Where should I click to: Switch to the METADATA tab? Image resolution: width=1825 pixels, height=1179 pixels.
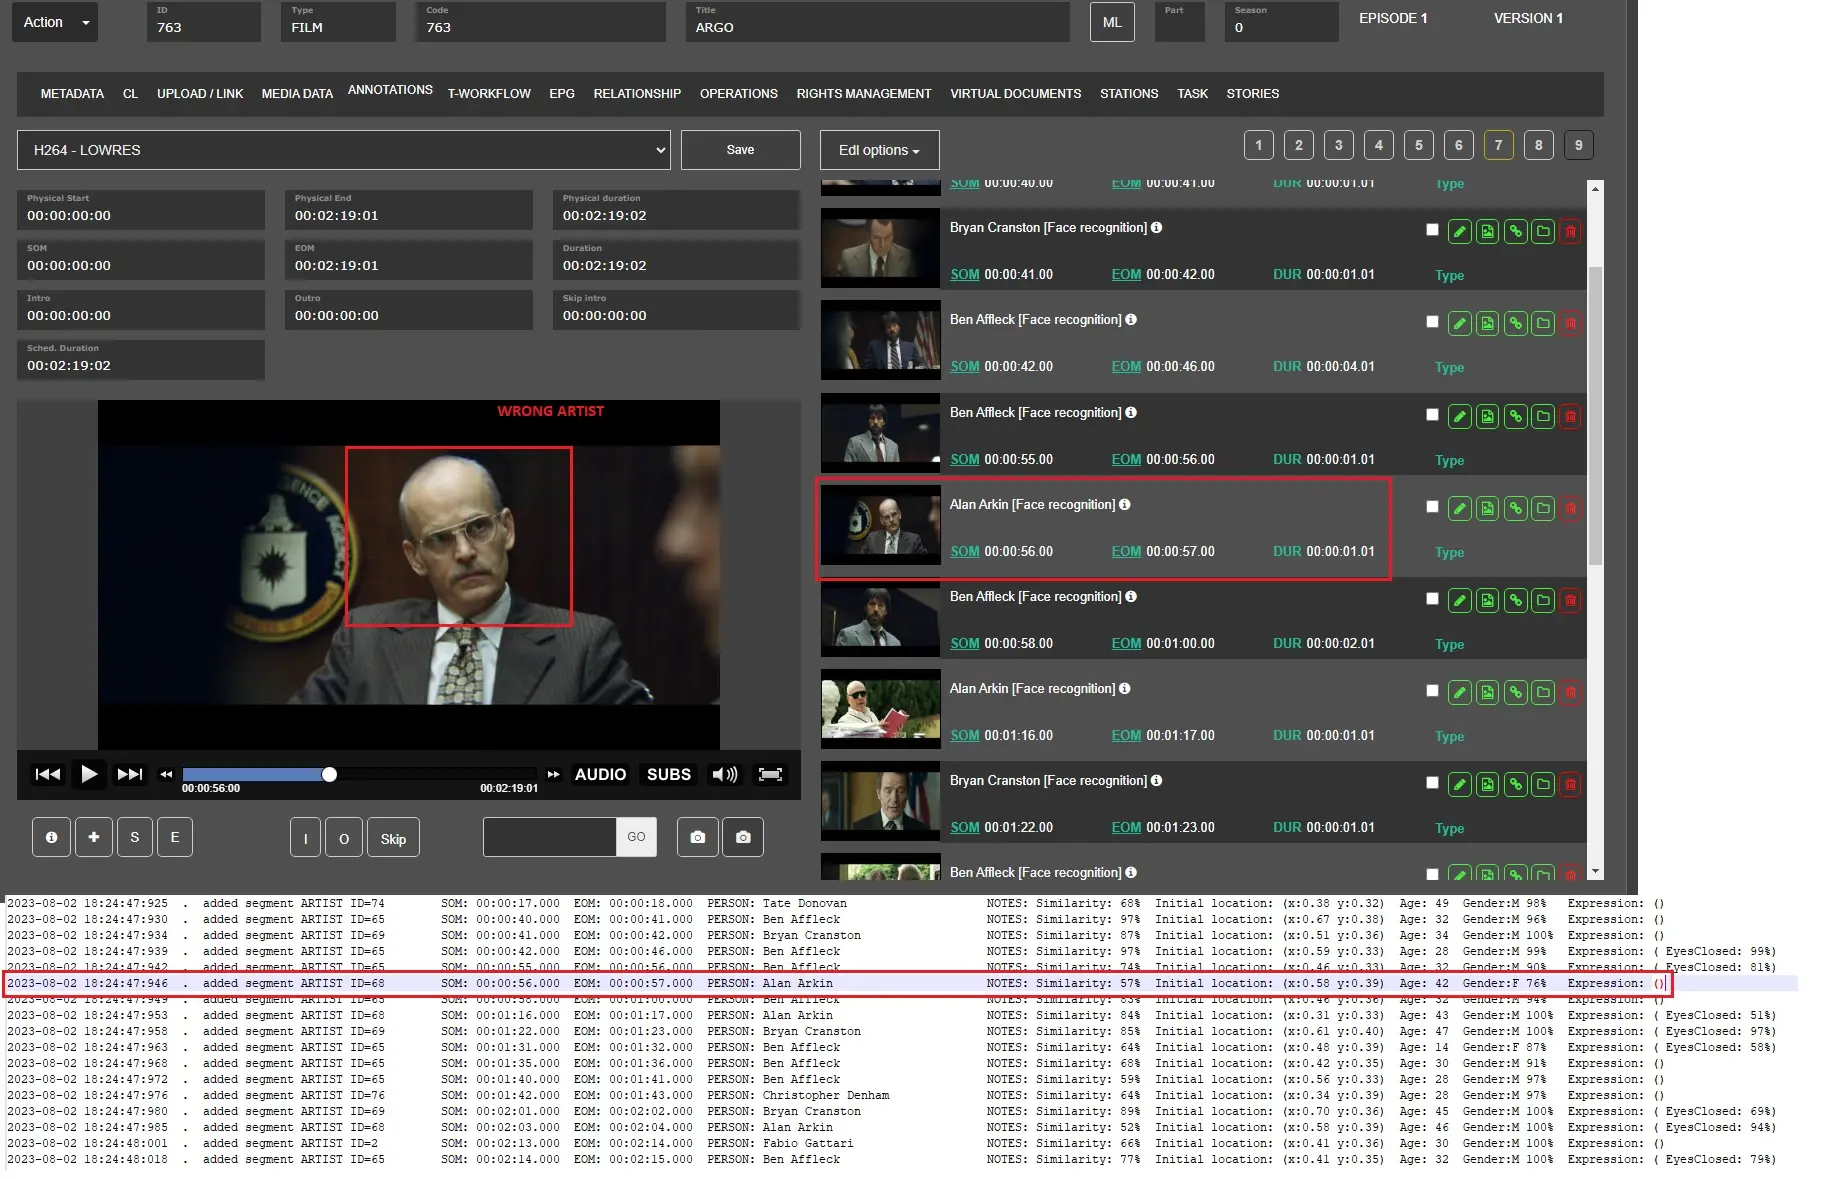(72, 94)
